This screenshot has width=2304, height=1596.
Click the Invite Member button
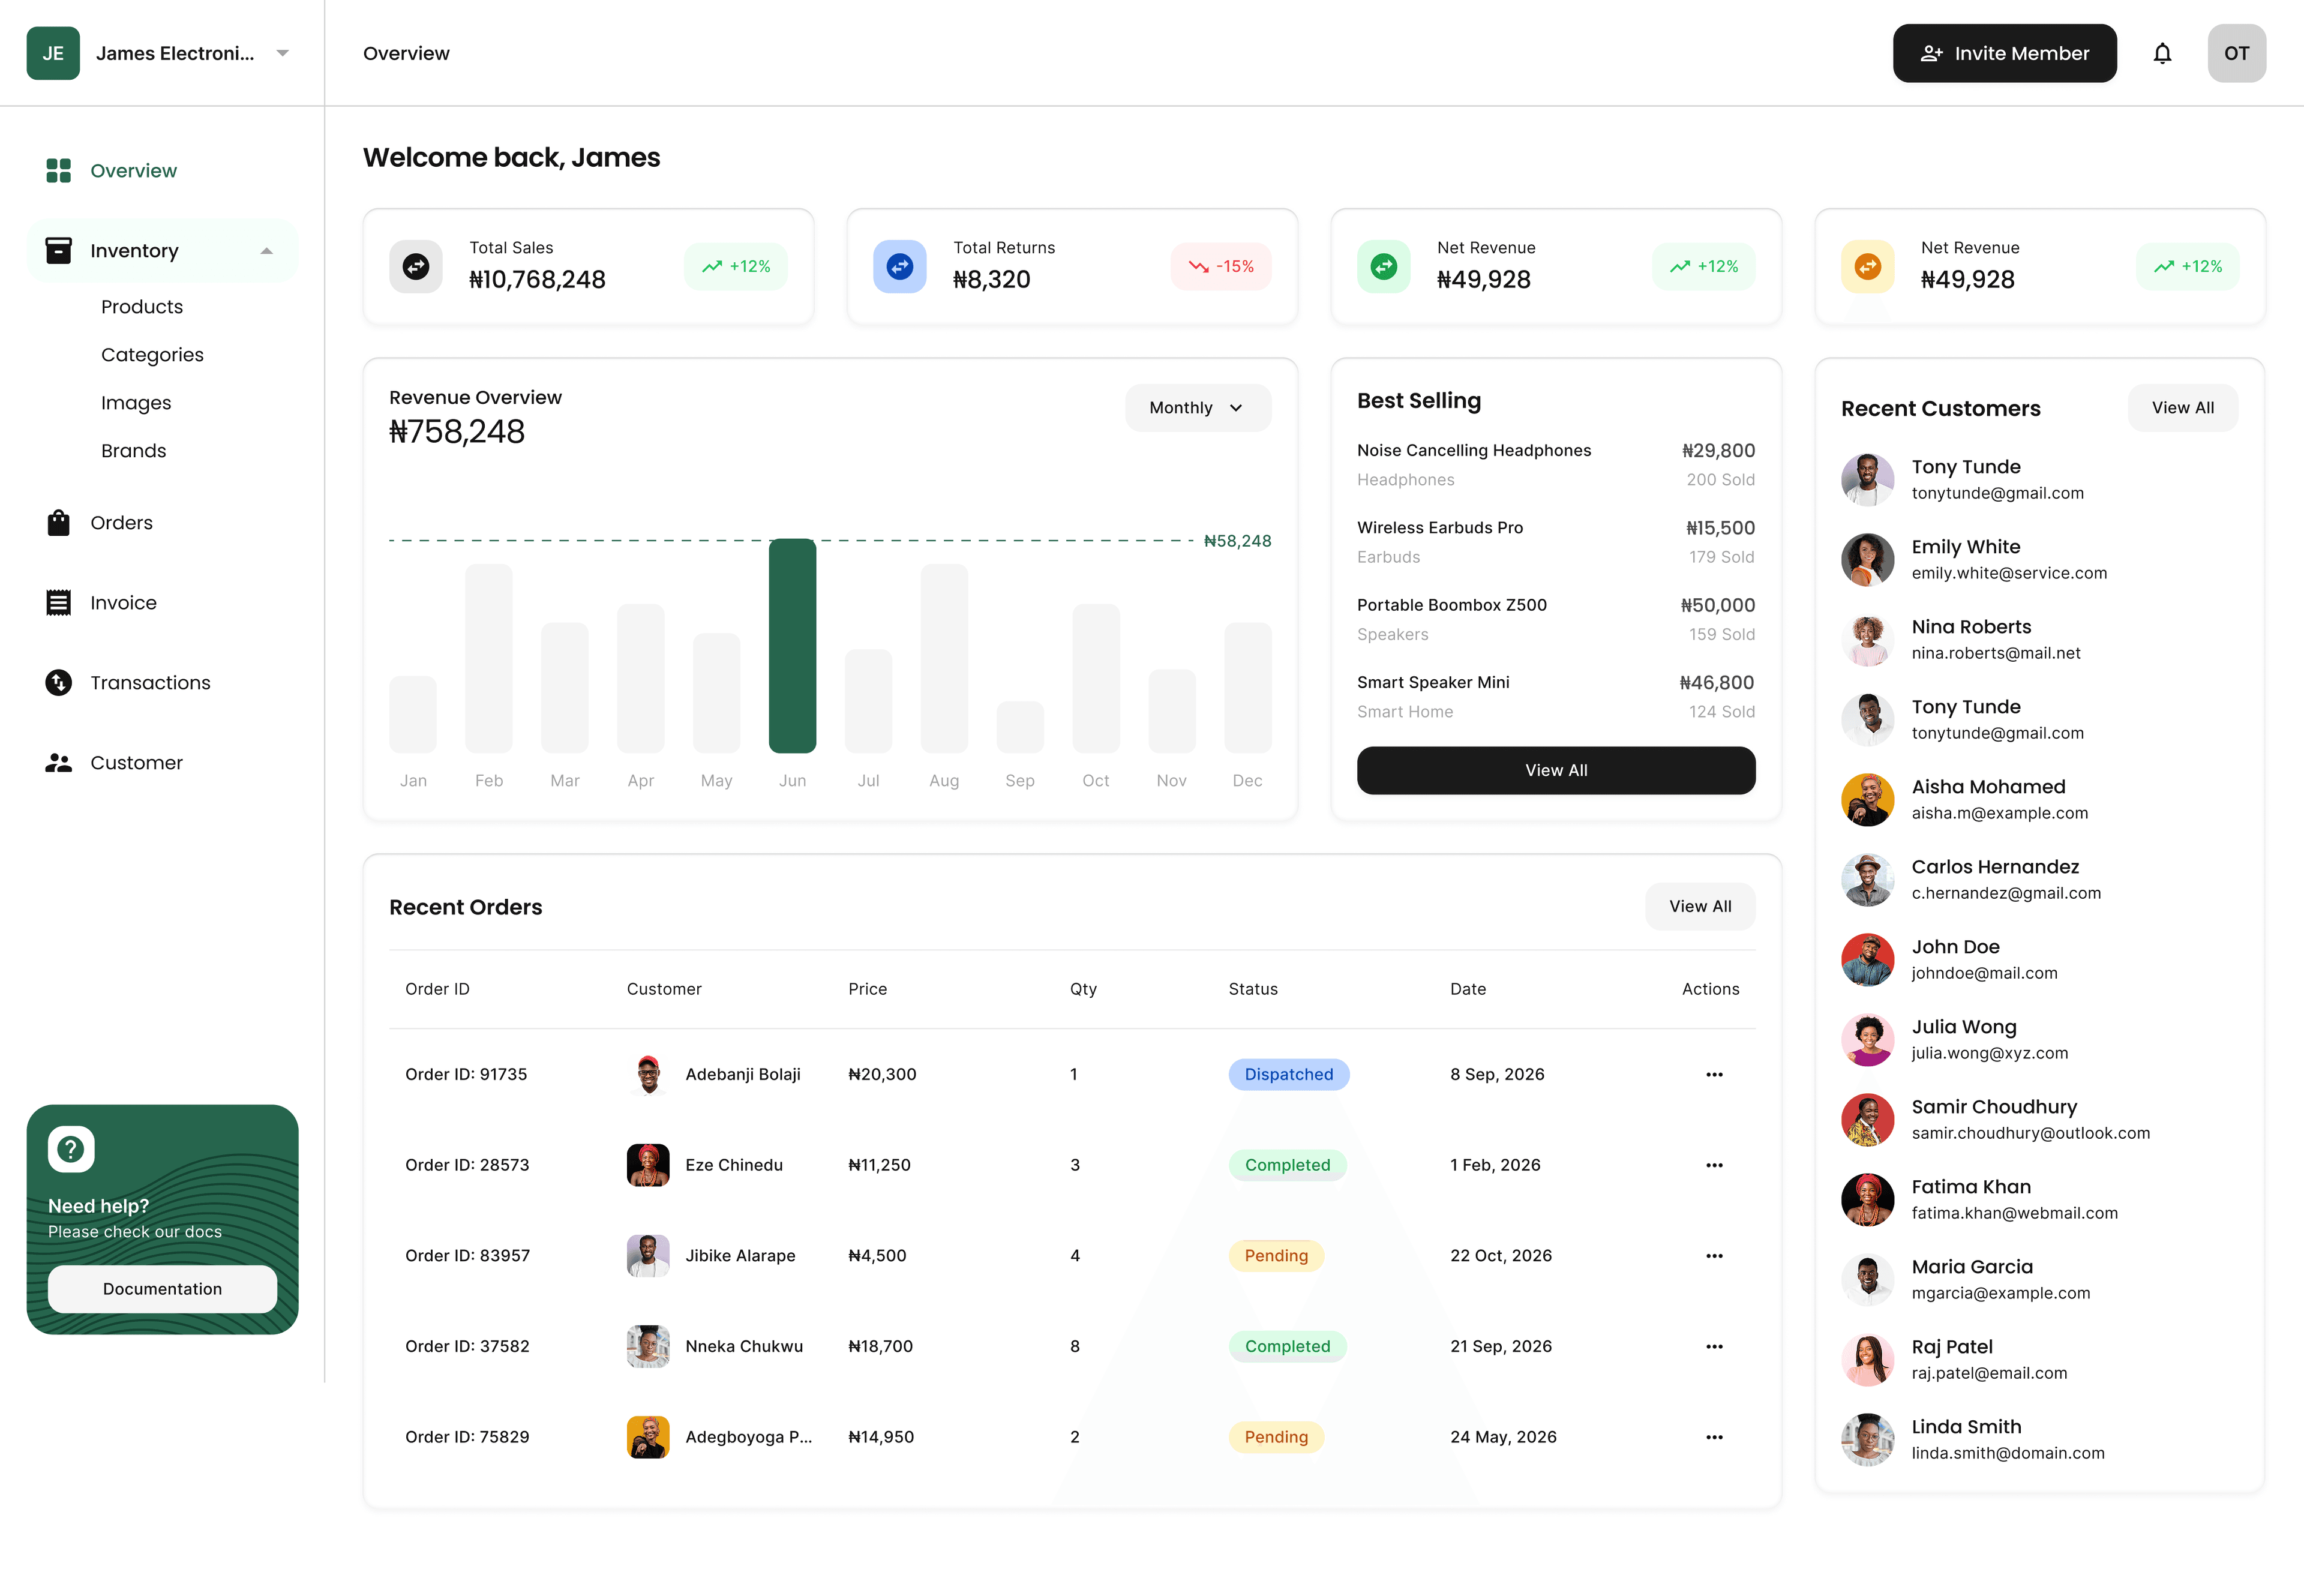[2004, 53]
